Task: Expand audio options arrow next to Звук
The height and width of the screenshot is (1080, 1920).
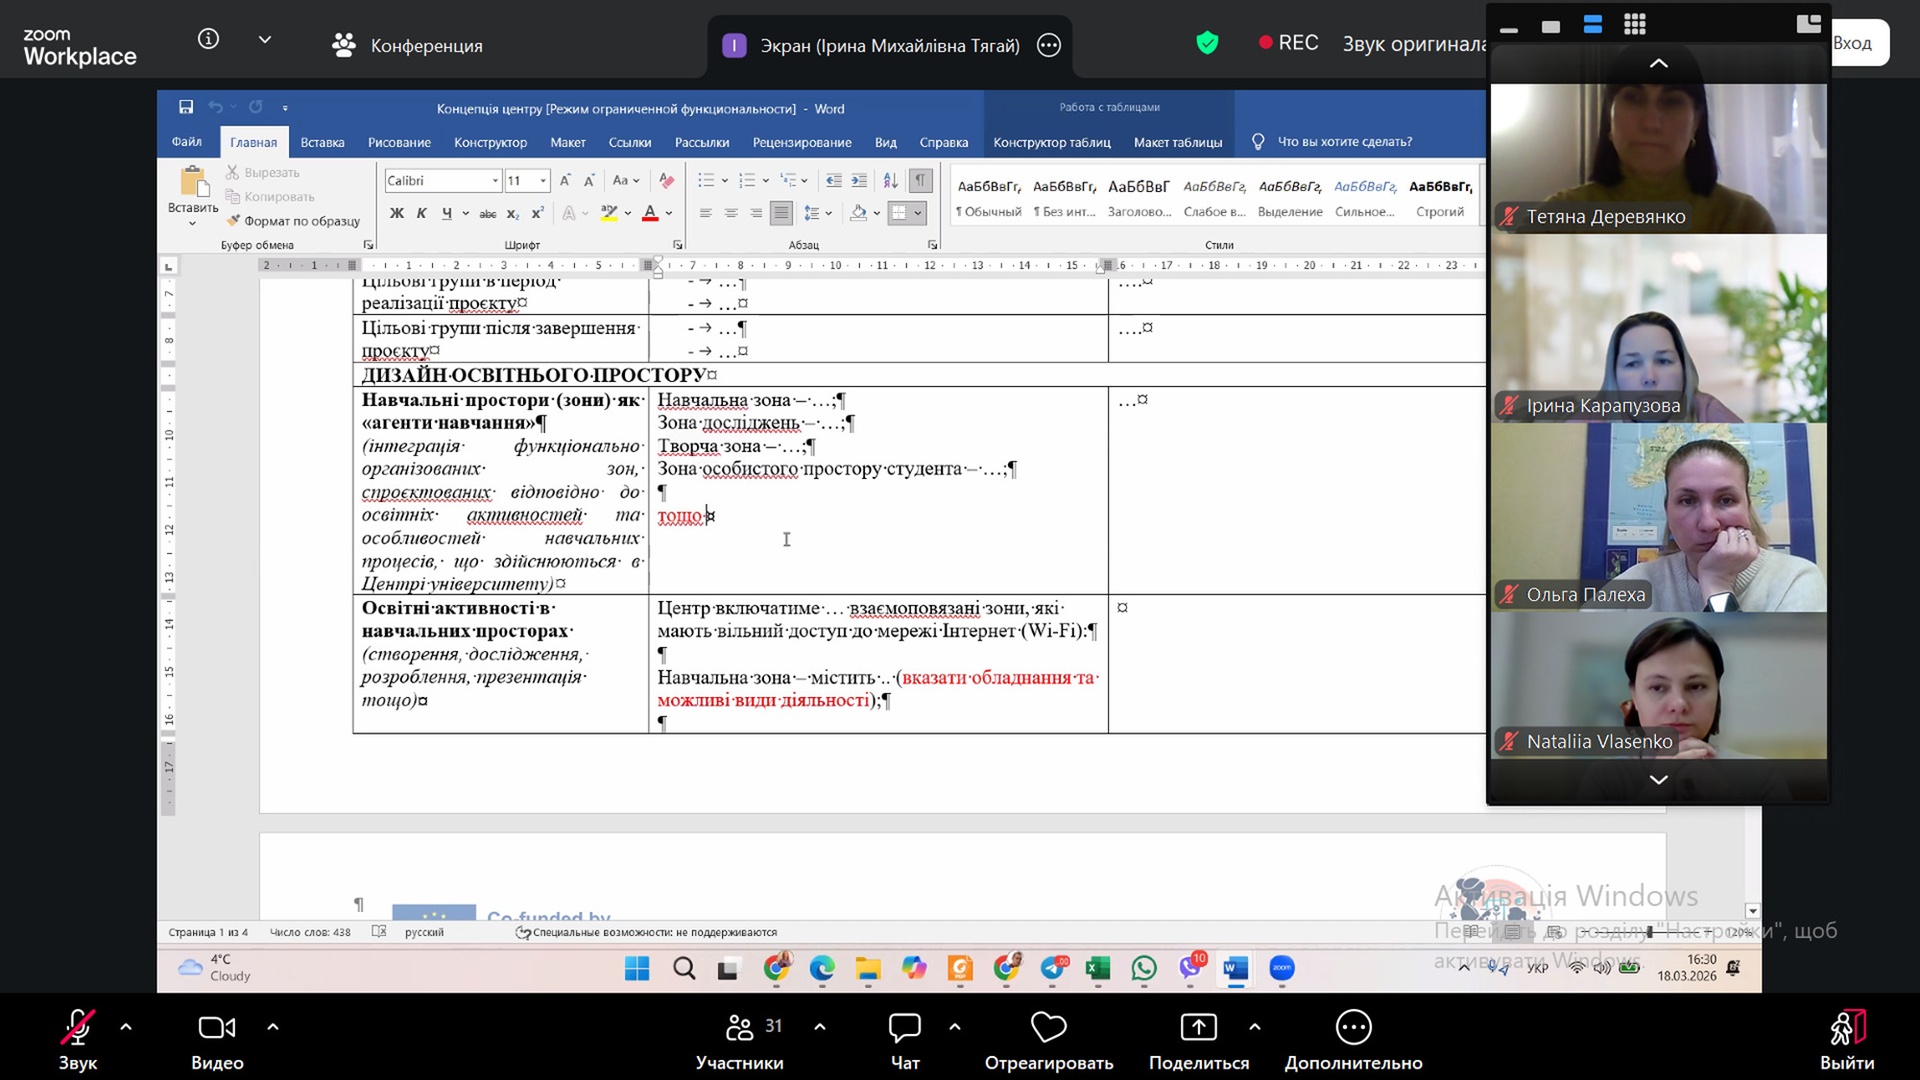Action: tap(126, 1027)
